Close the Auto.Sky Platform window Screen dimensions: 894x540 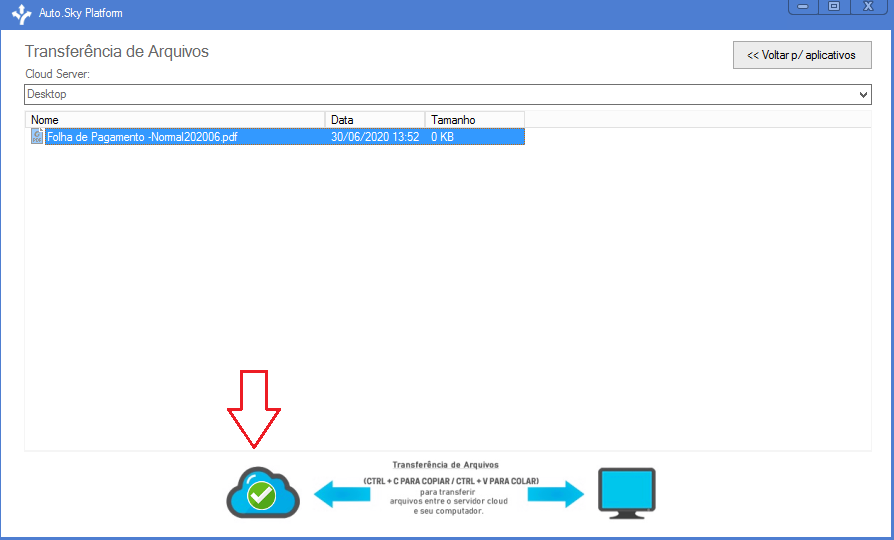coord(868,7)
